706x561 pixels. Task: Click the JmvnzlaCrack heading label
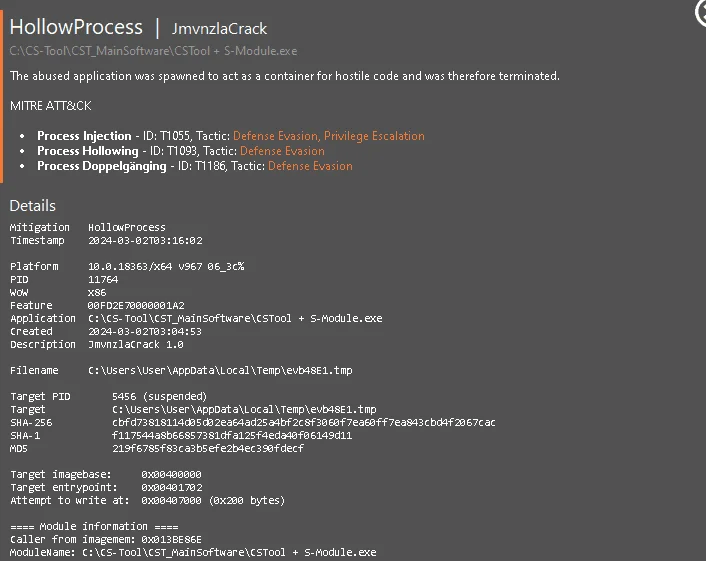pyautogui.click(x=219, y=29)
